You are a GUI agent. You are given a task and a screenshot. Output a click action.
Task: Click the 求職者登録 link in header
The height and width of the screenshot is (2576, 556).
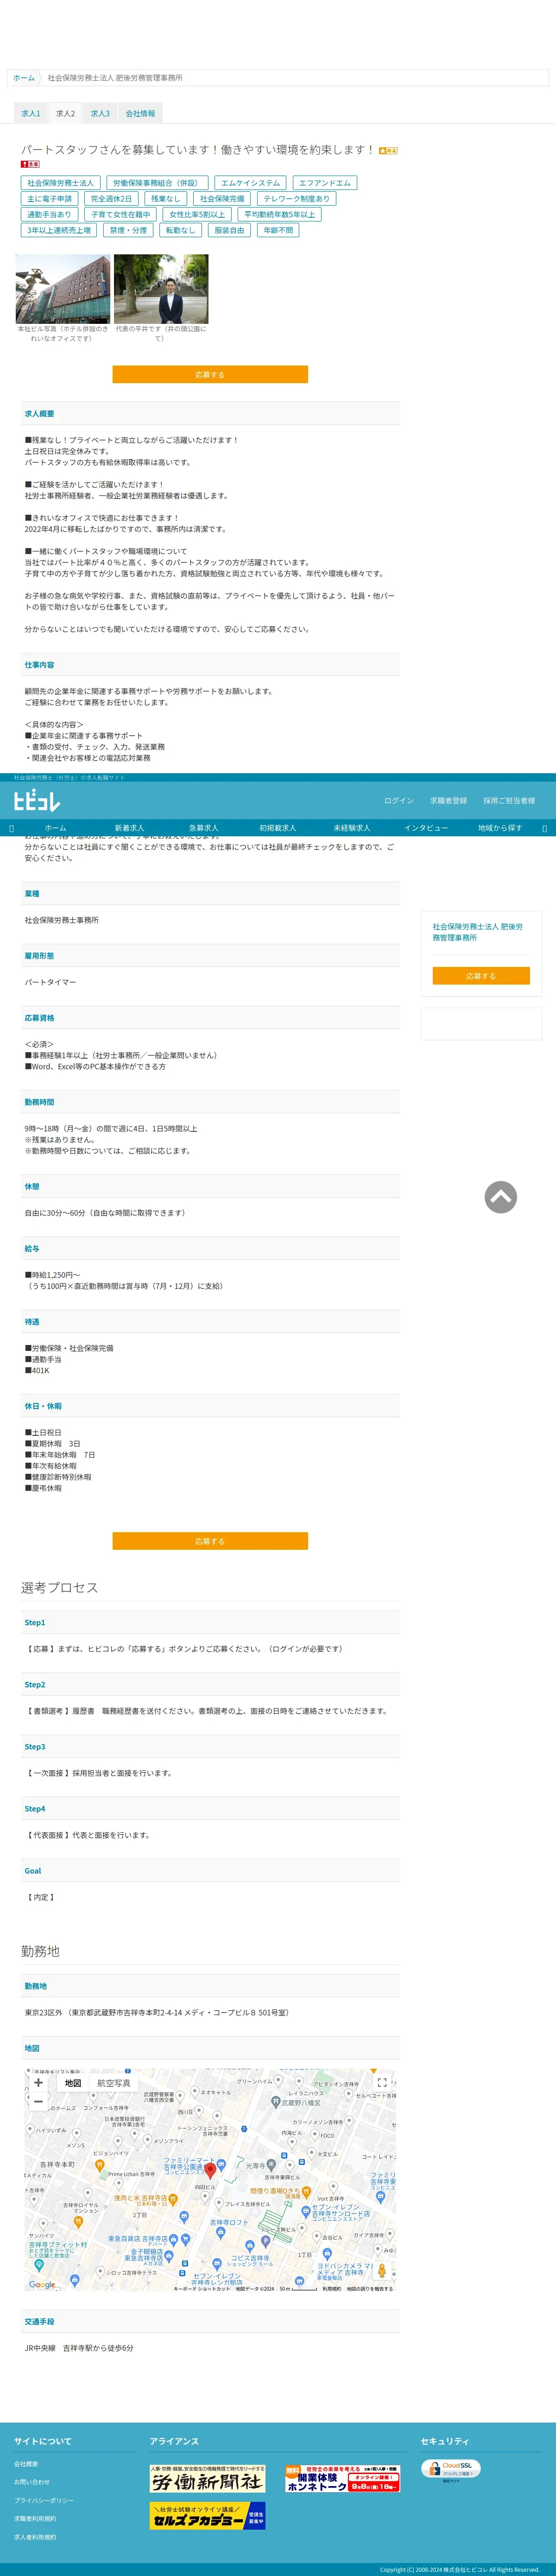coord(448,801)
